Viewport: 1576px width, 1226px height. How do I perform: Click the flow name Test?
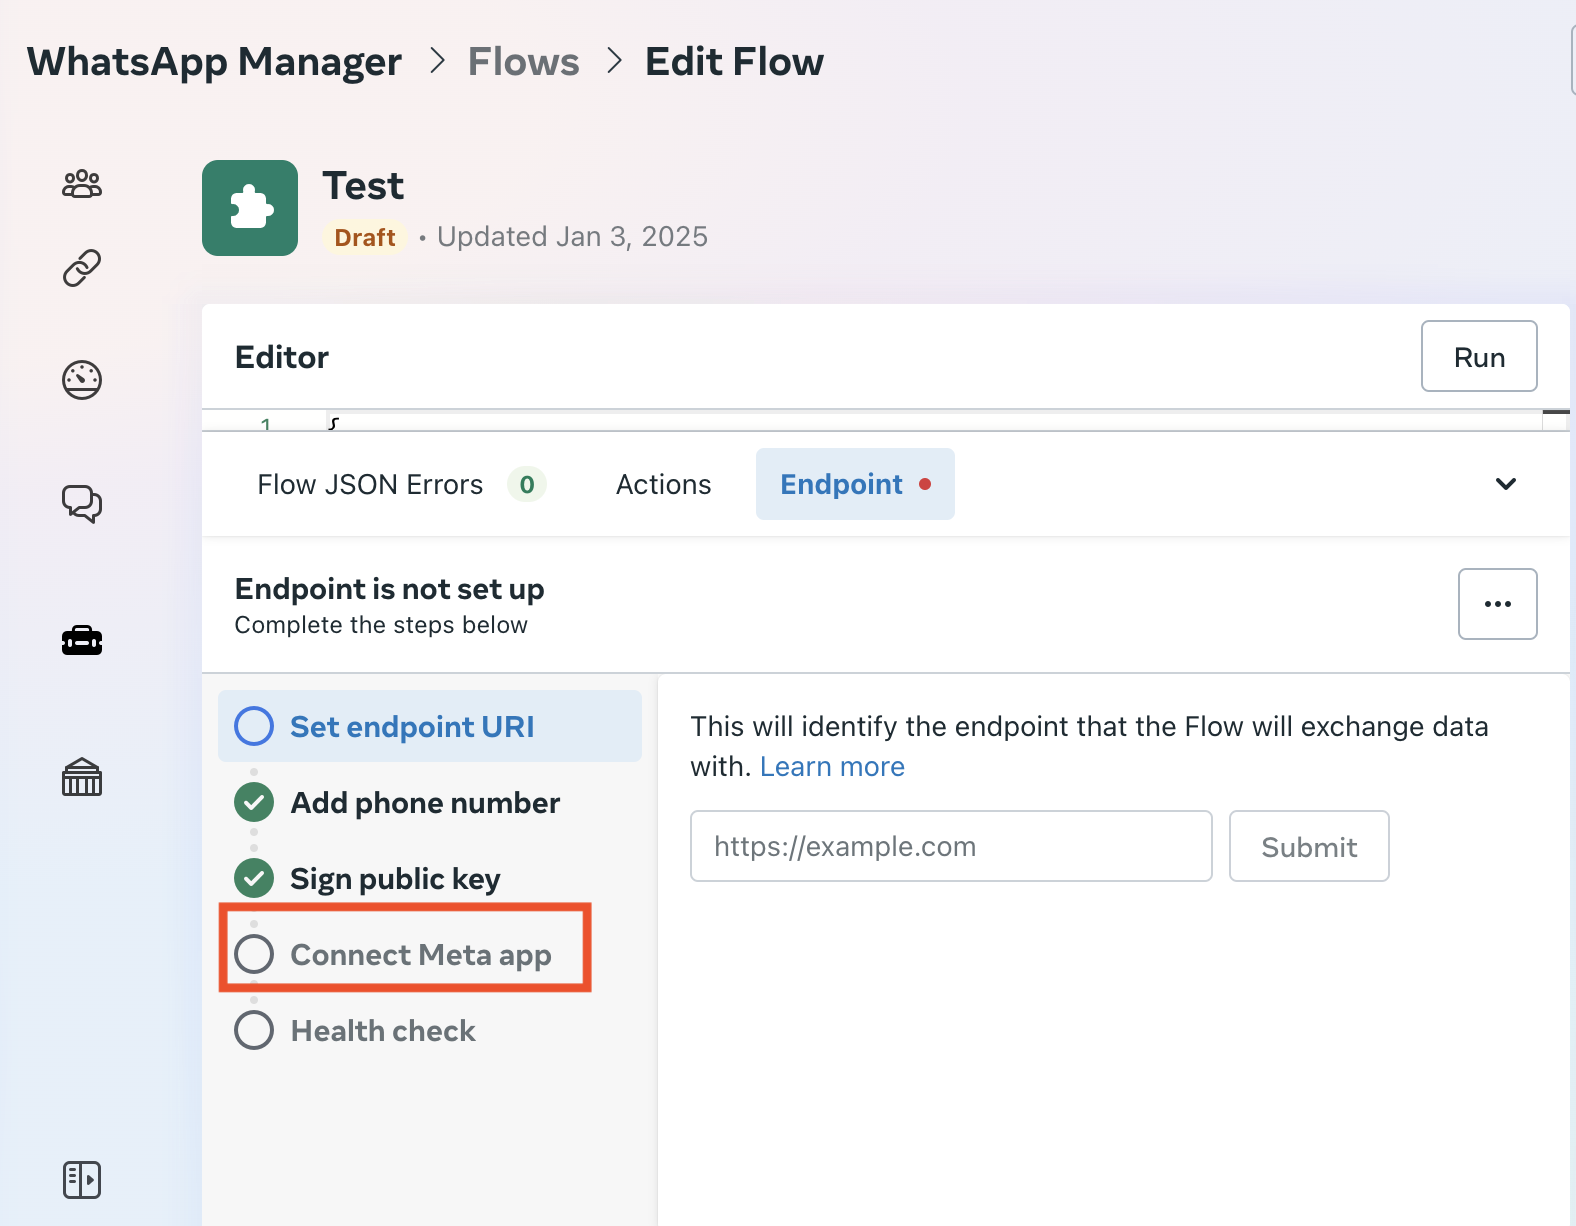pos(363,186)
